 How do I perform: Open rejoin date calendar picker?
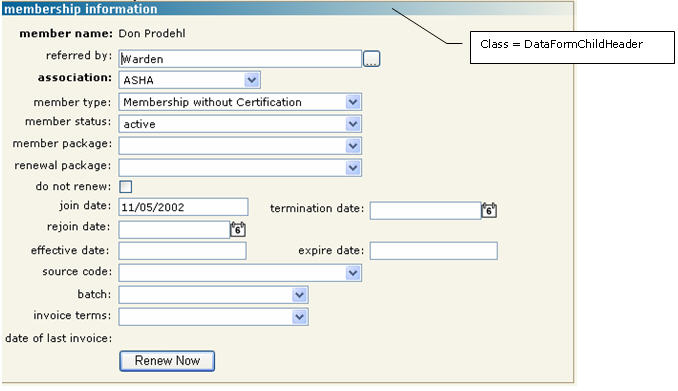click(237, 229)
